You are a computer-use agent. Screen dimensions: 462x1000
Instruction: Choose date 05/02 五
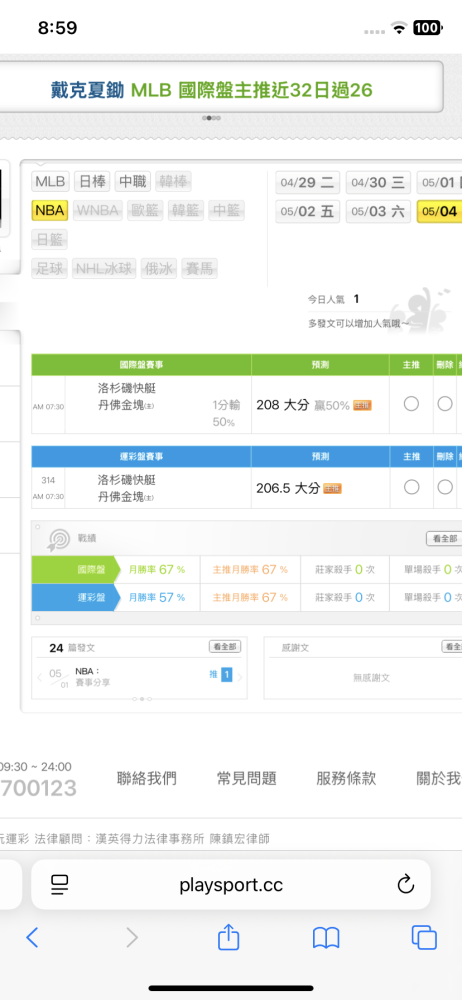308,211
